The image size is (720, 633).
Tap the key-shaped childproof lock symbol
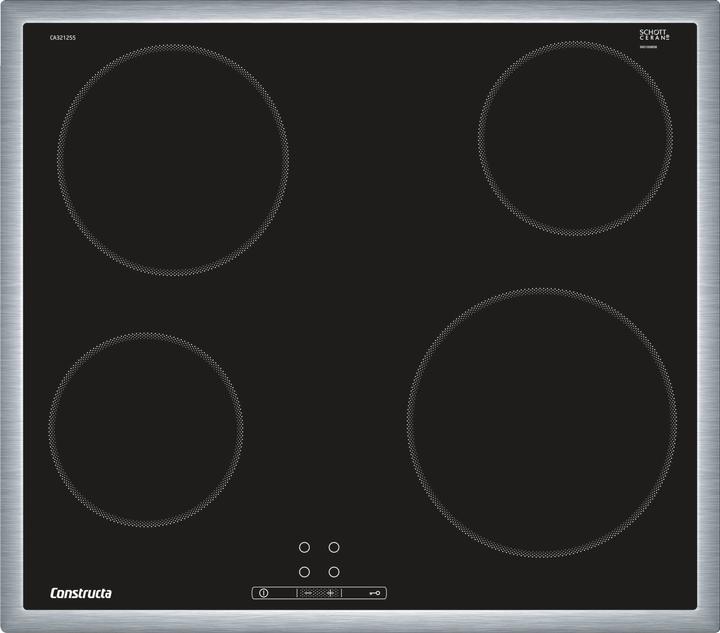[x=375, y=593]
